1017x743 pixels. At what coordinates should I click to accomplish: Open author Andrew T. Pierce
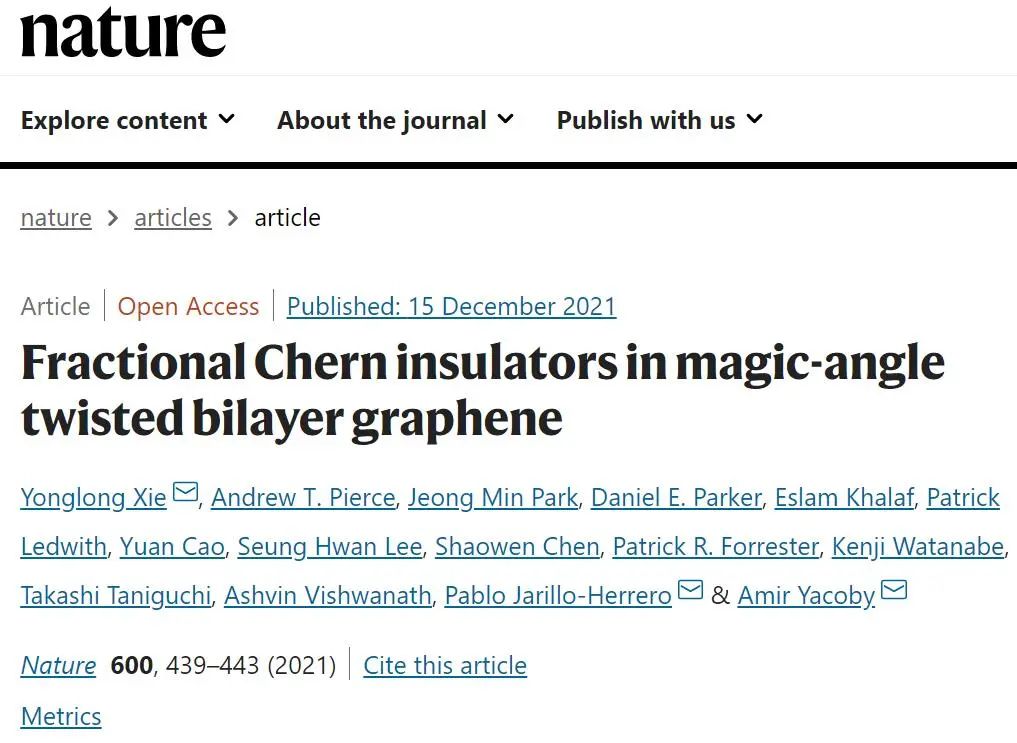point(304,497)
